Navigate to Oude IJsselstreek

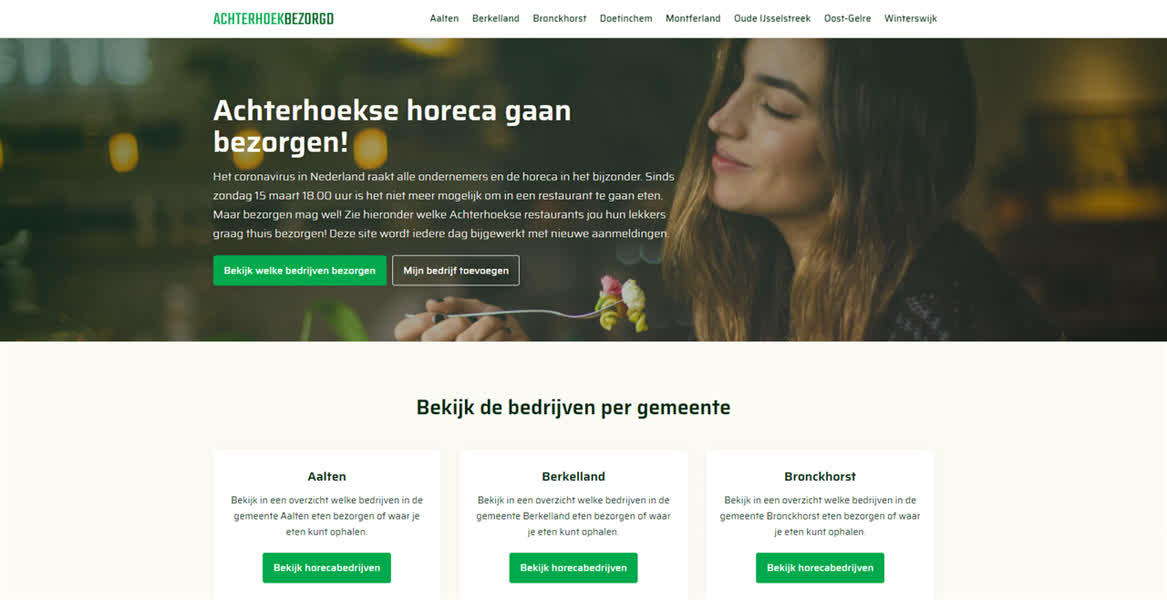(x=772, y=19)
